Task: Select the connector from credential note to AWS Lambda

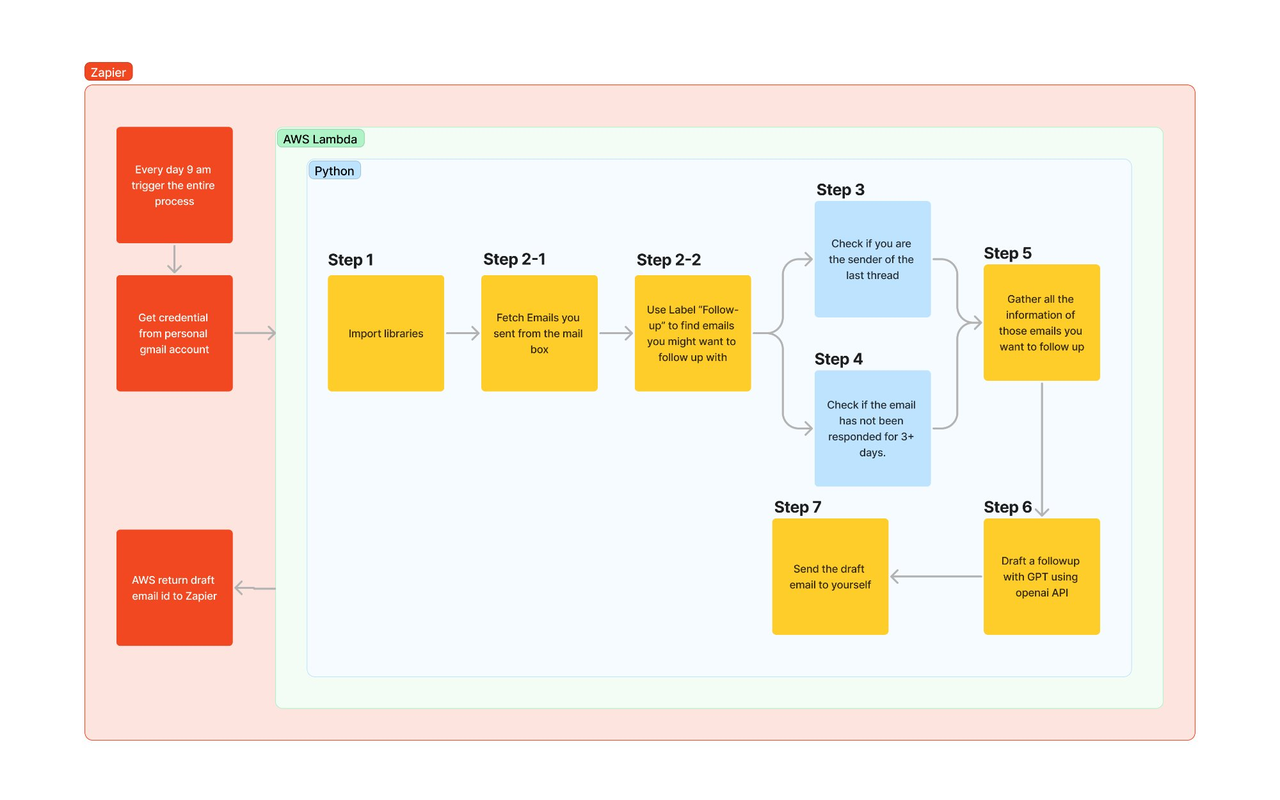Action: point(255,334)
